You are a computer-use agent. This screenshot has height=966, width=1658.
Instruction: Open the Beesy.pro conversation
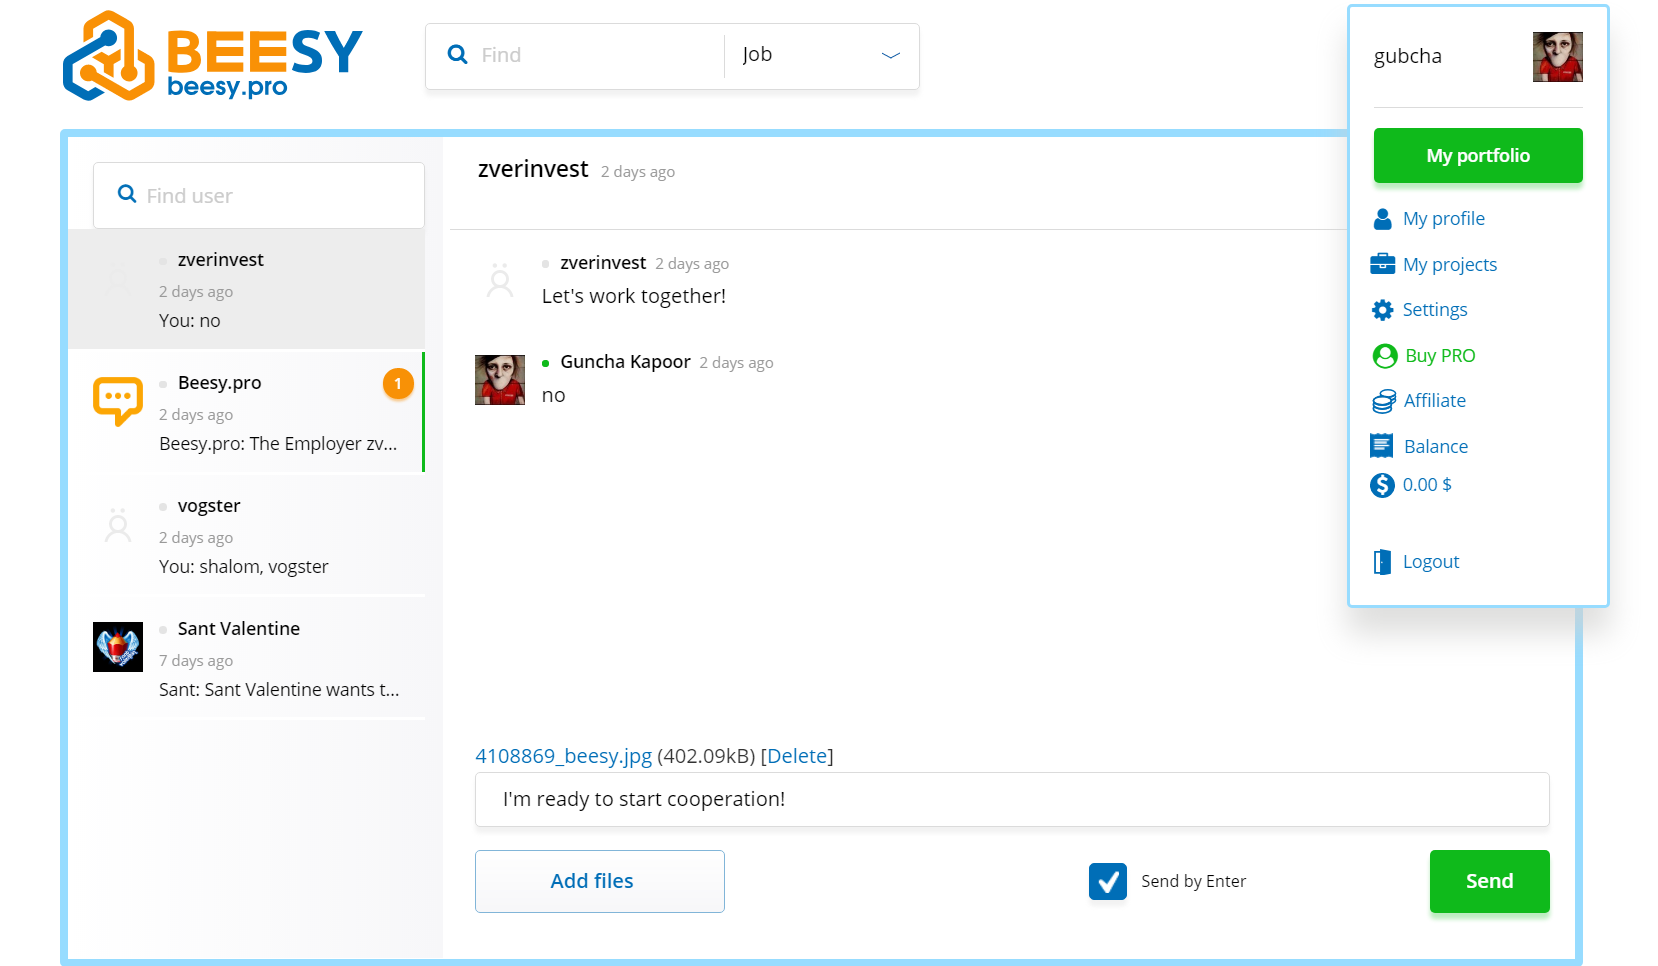click(246, 412)
